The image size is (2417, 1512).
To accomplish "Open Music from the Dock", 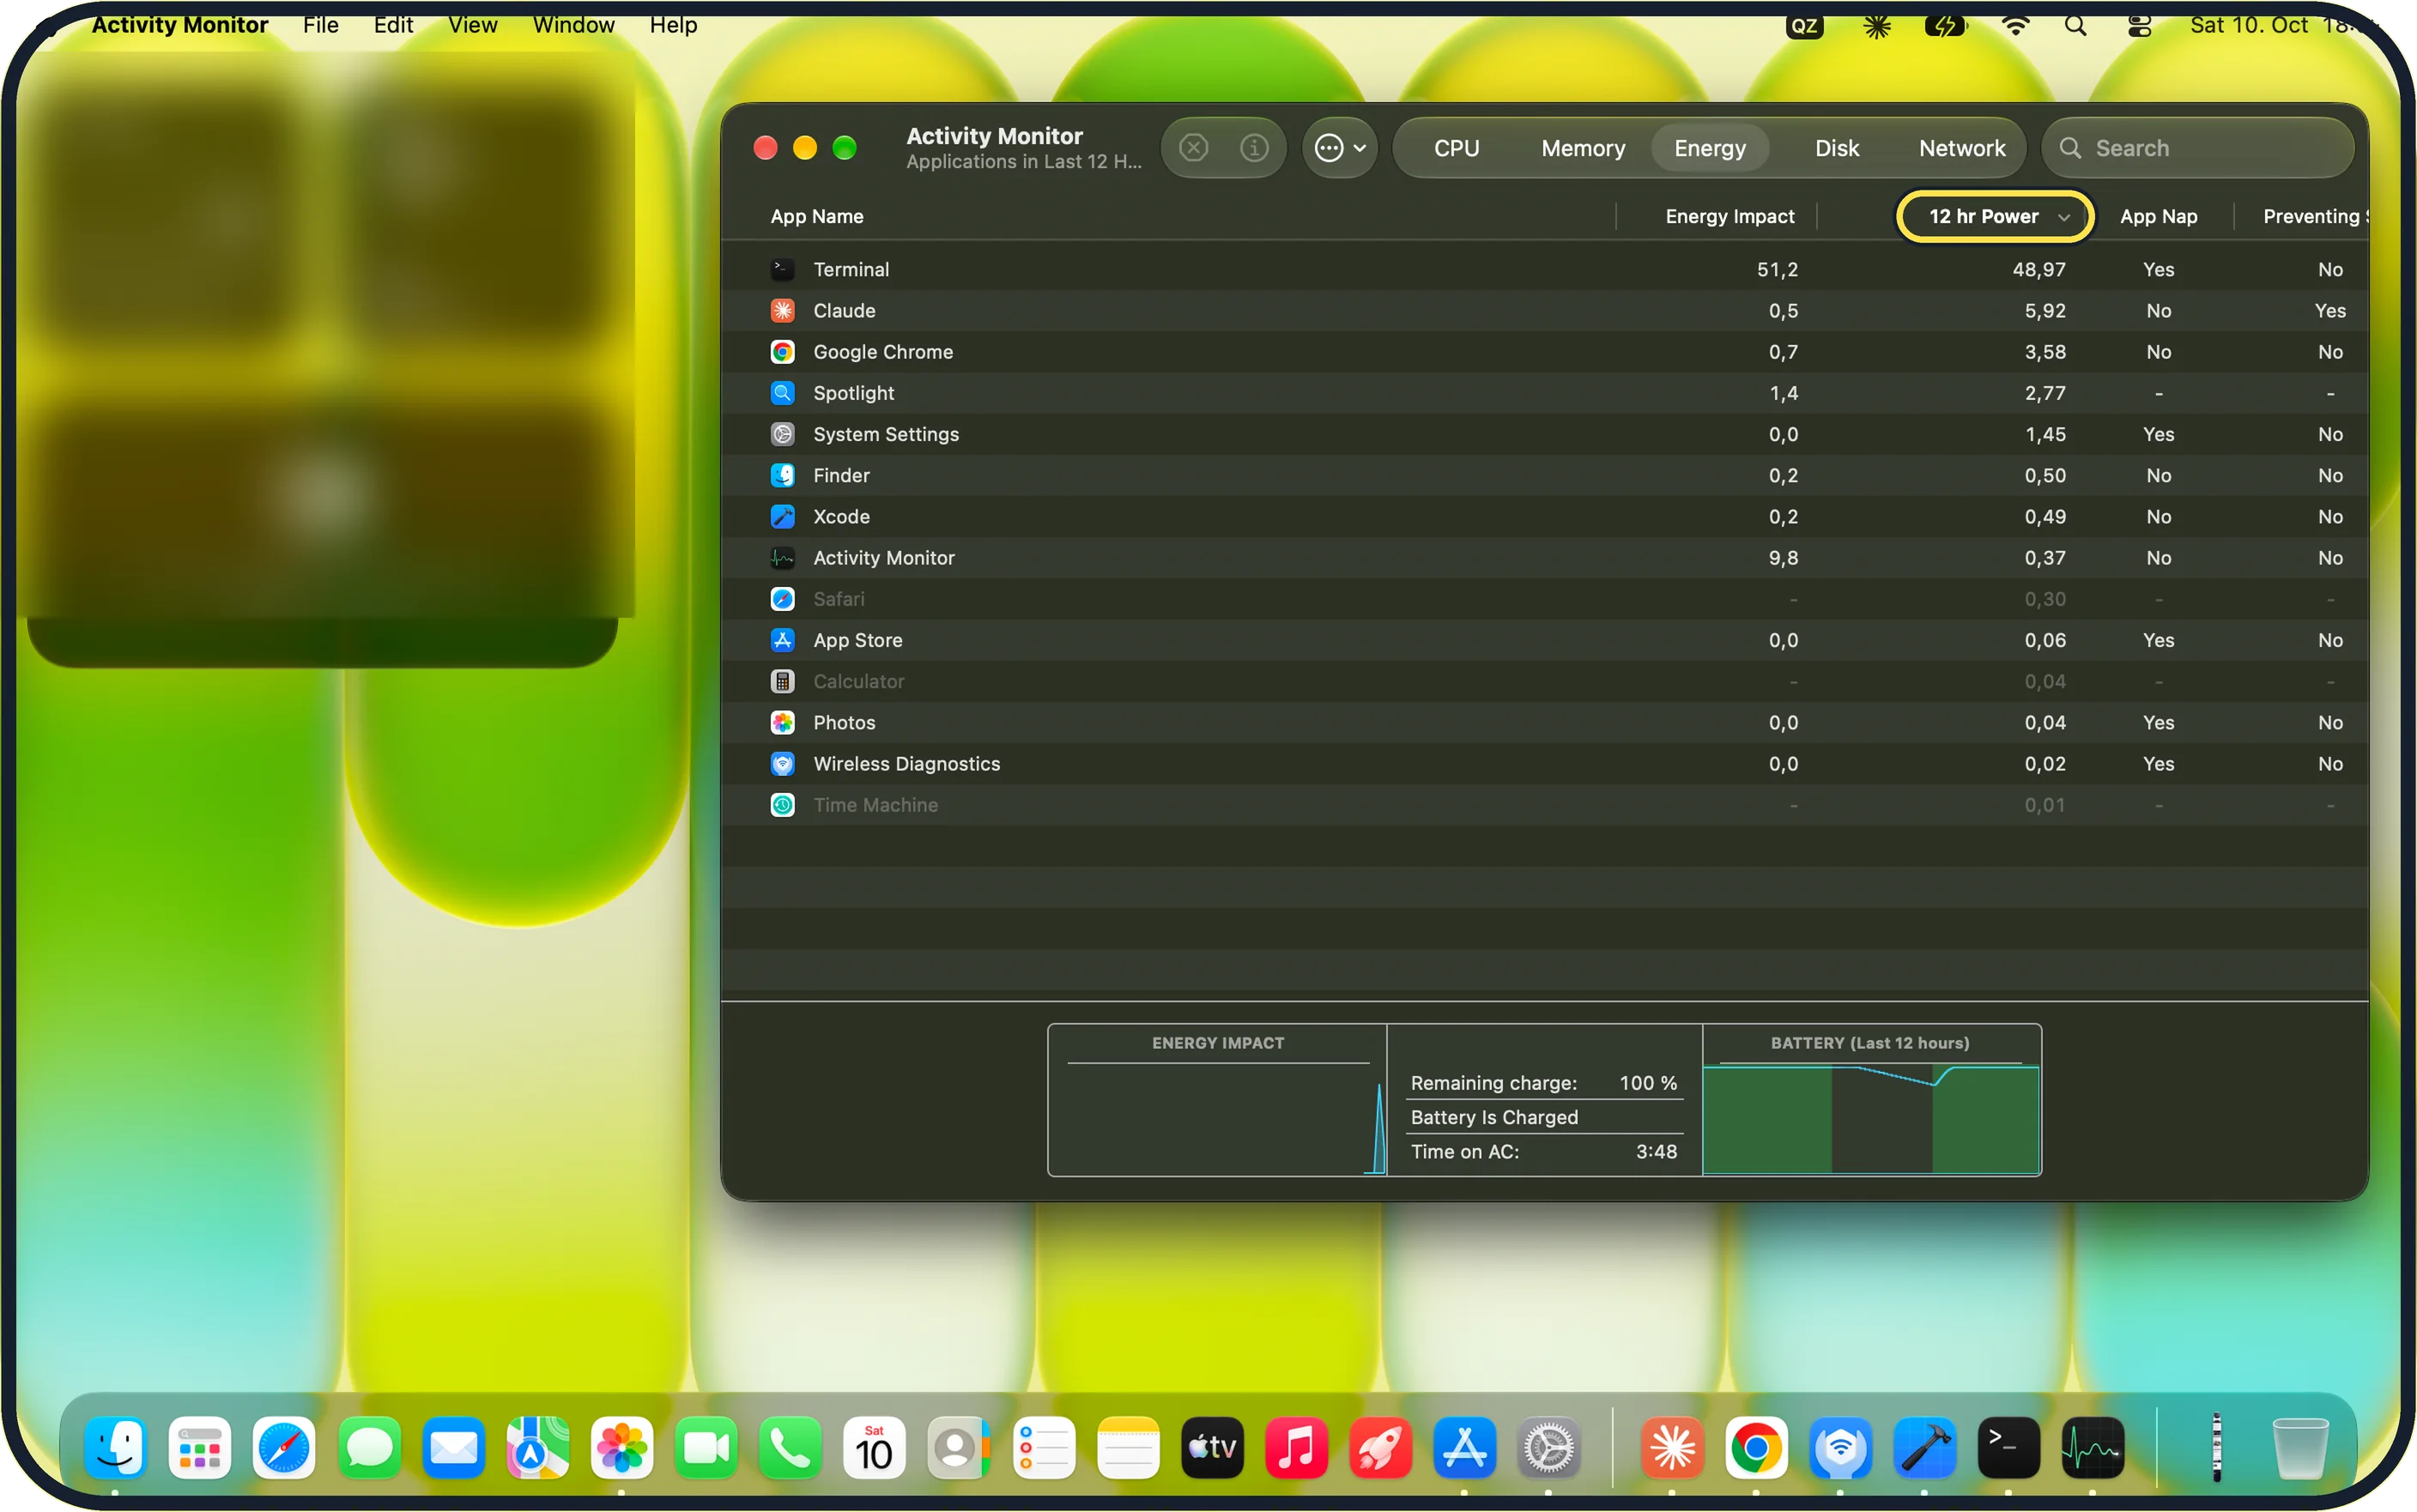I will (1296, 1447).
